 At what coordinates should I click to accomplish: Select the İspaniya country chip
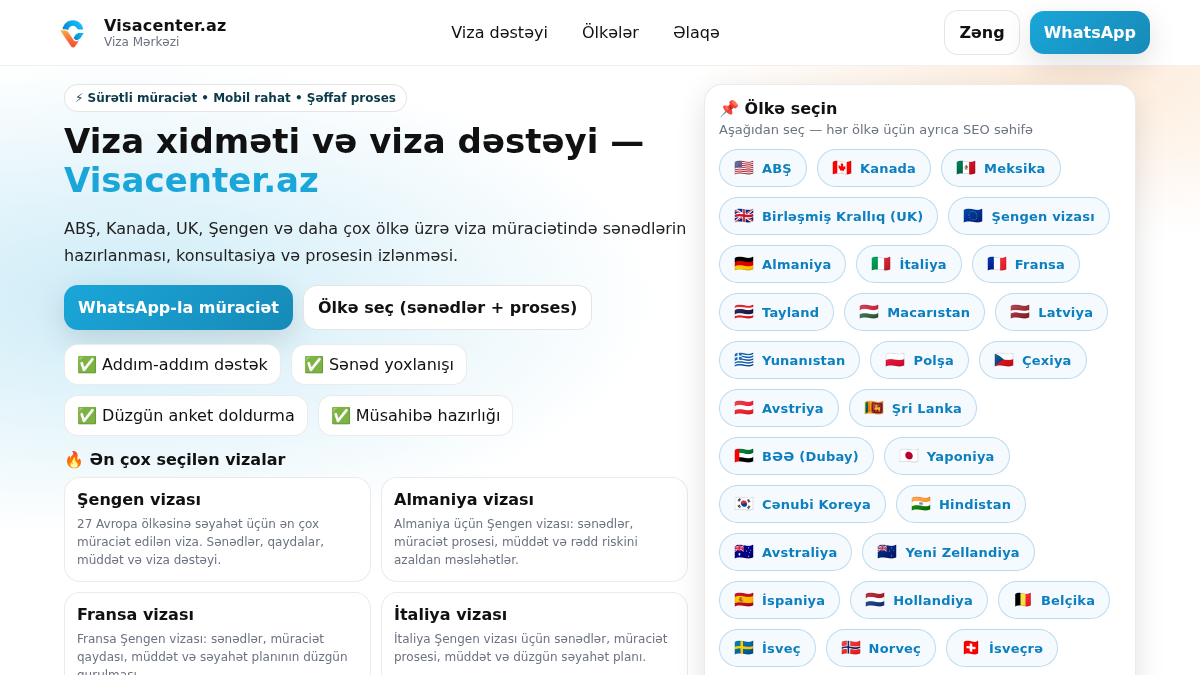click(779, 600)
